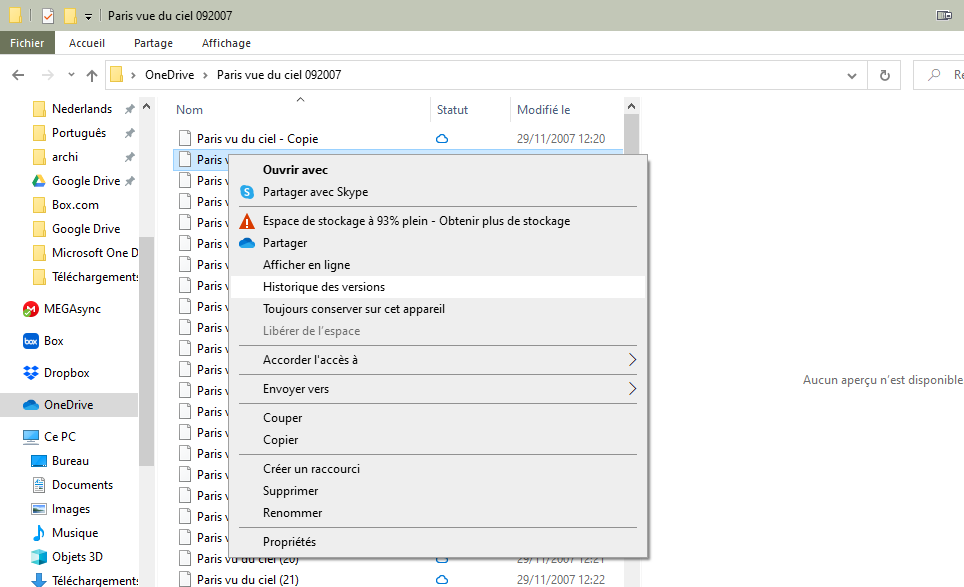
Task: Click the file list scrollbar up arrow
Action: (x=631, y=106)
